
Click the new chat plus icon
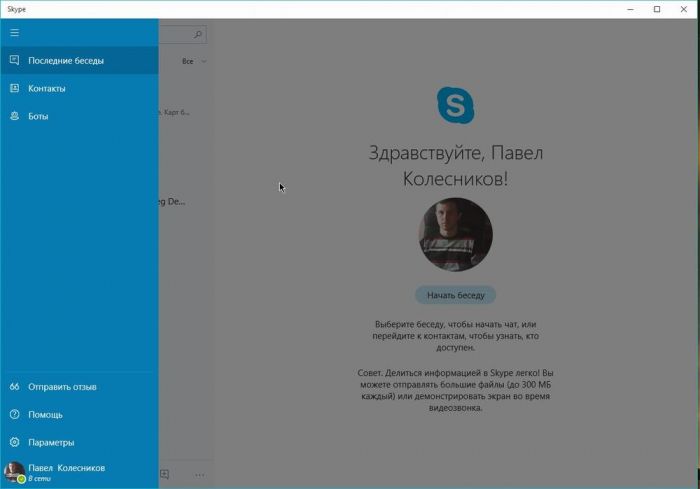(x=165, y=474)
